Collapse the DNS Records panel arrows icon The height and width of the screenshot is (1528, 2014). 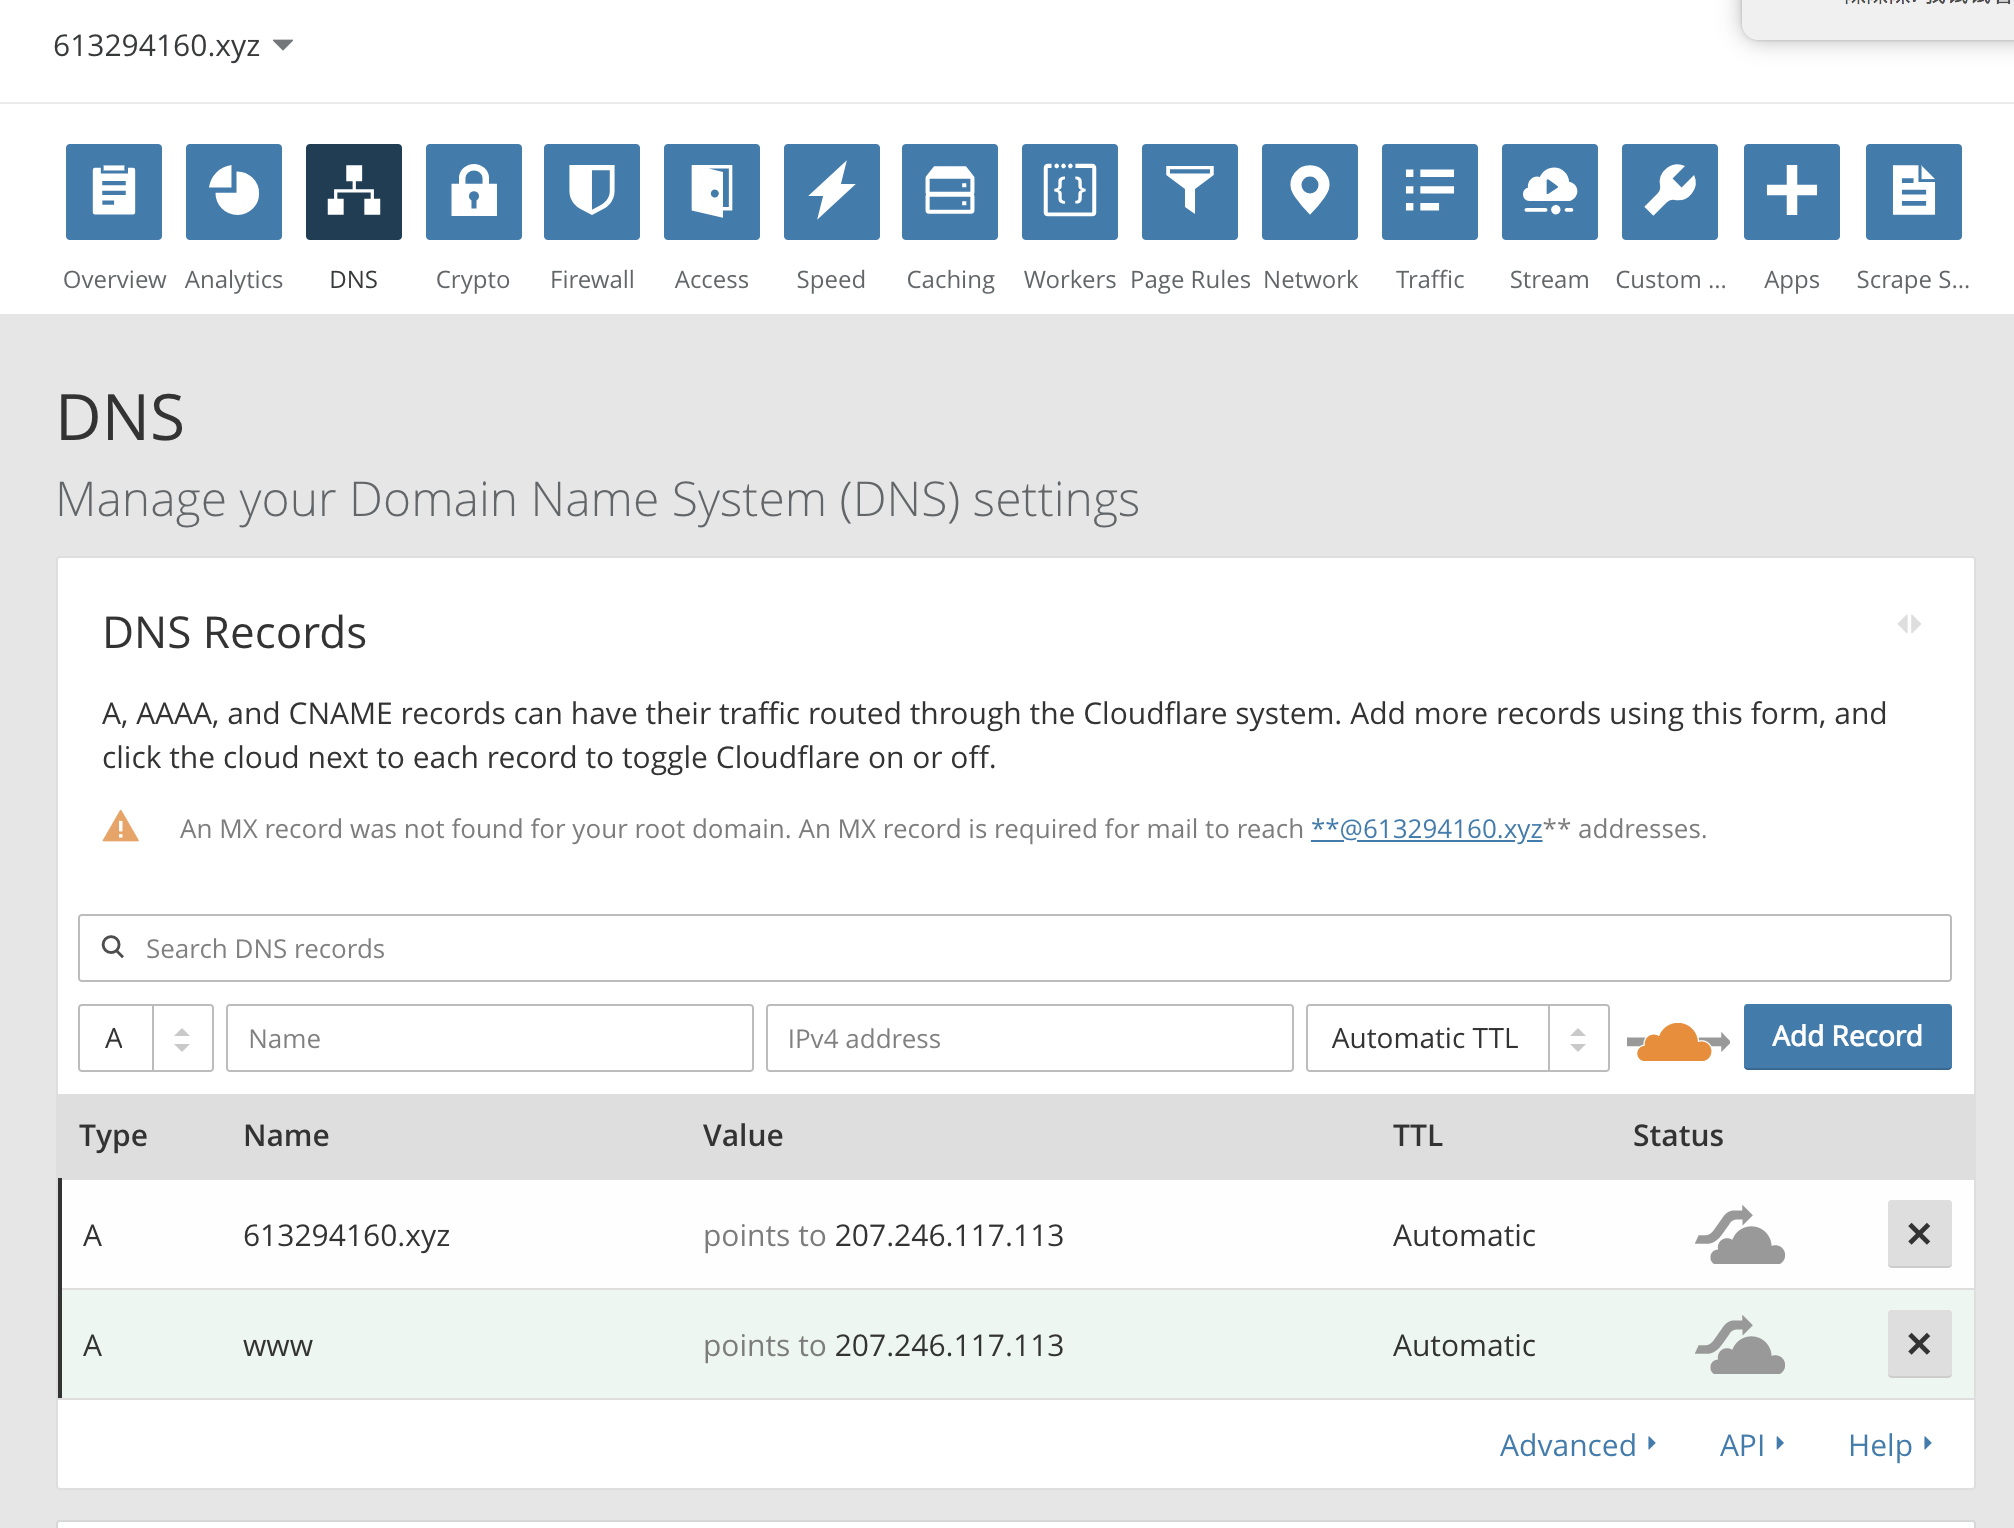click(x=1909, y=624)
